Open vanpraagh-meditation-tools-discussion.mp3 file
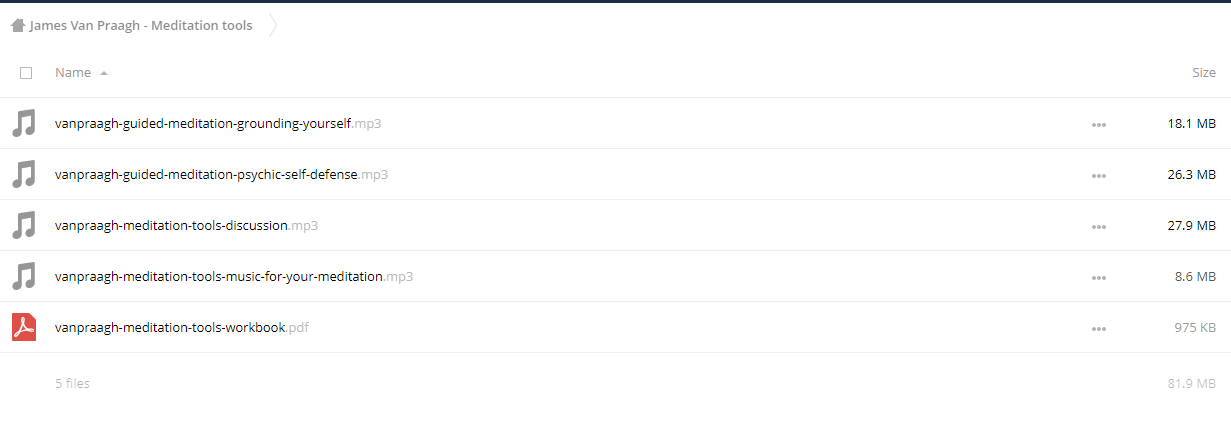 pyautogui.click(x=186, y=226)
